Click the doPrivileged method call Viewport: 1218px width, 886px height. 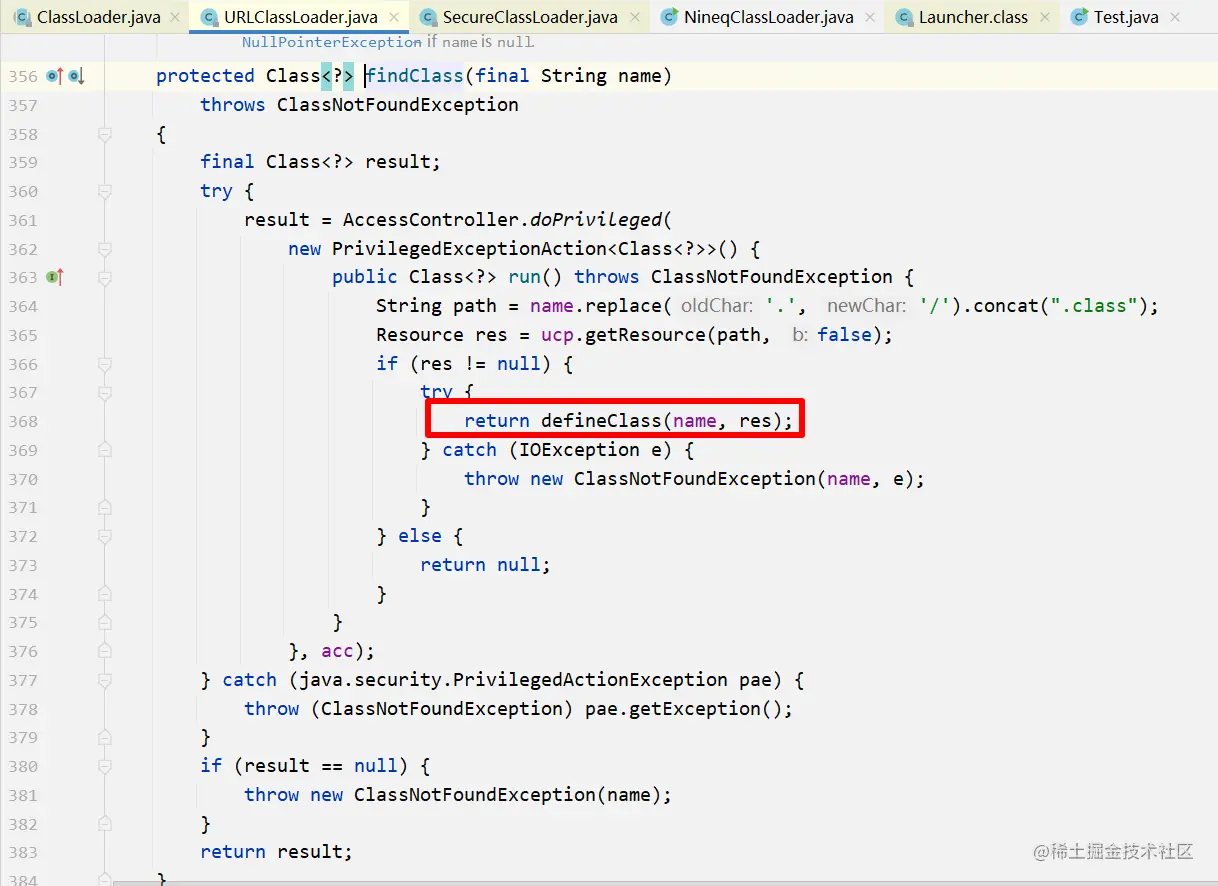pos(595,220)
